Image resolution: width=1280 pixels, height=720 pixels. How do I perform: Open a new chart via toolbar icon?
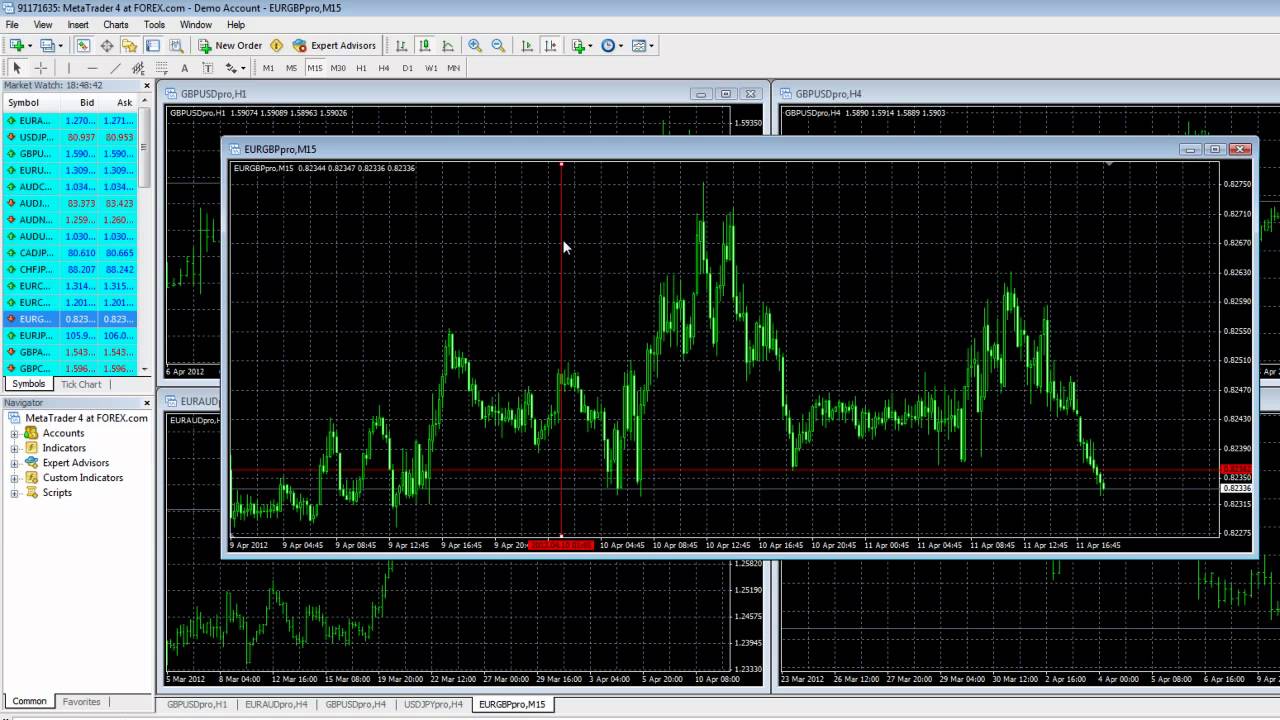click(x=16, y=45)
